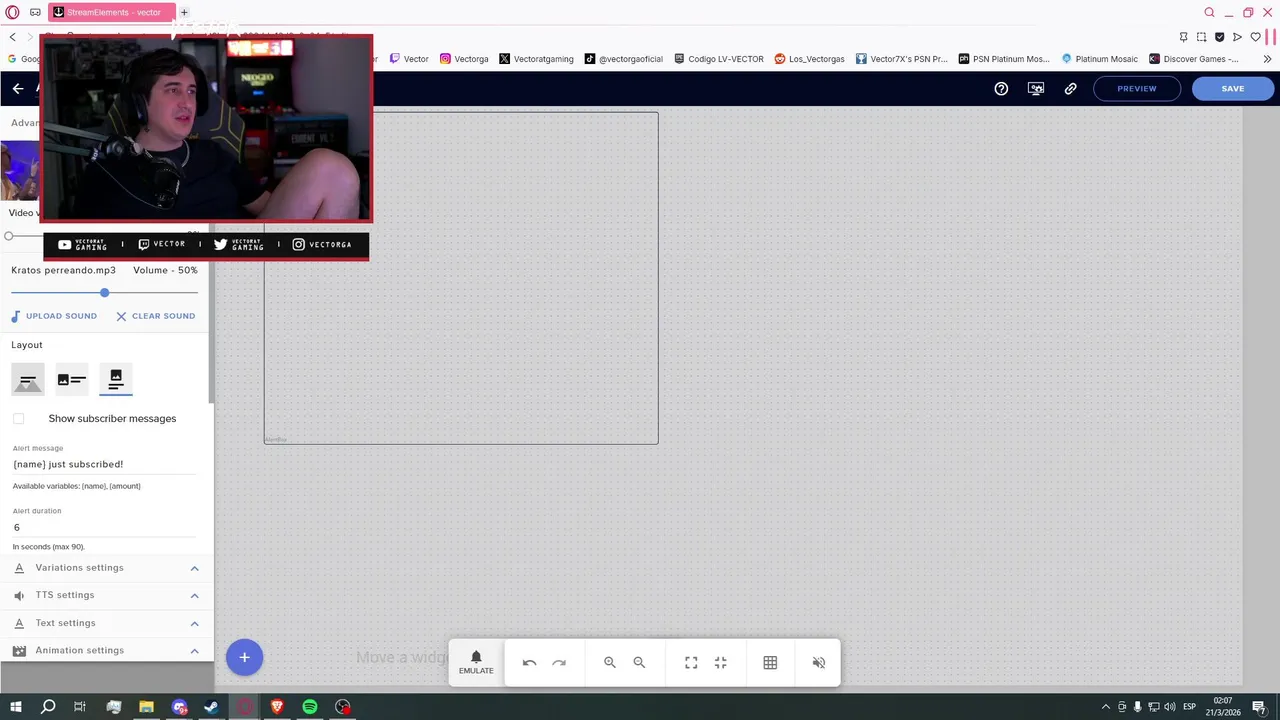Open the system volume tray icon
The width and height of the screenshot is (1280, 720).
(1171, 707)
